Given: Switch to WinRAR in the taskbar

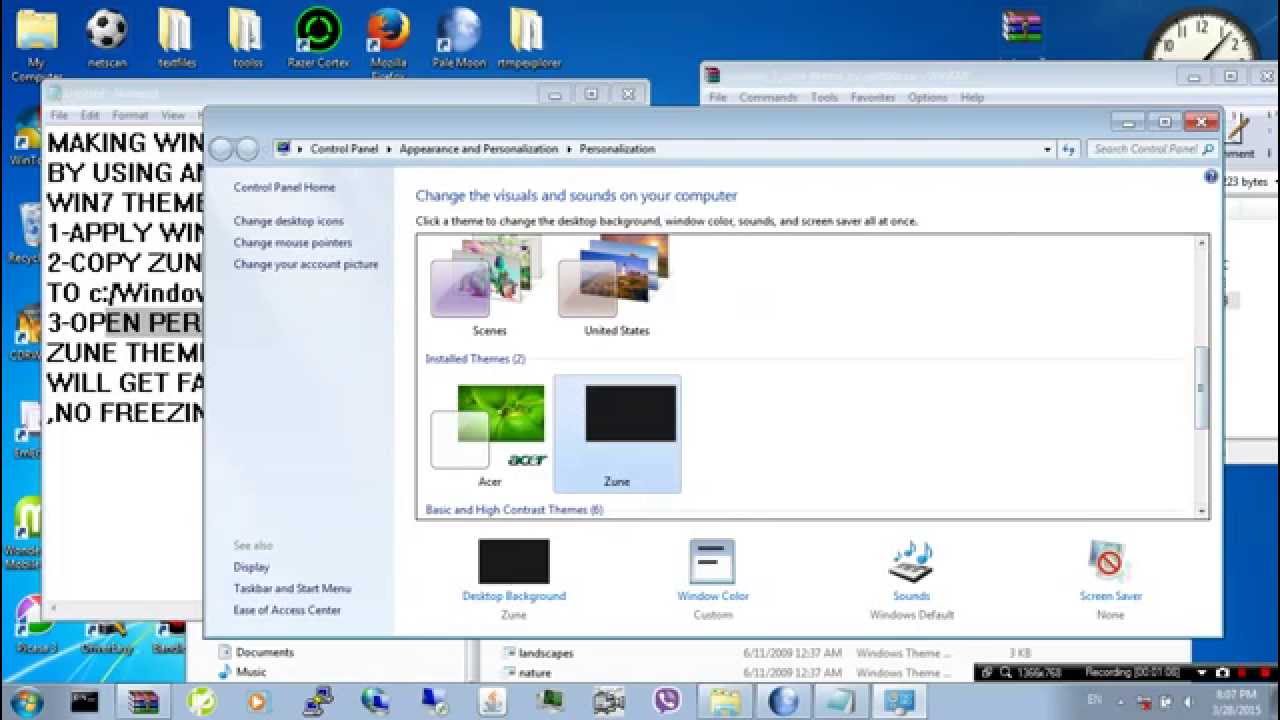Looking at the screenshot, I should 143,701.
